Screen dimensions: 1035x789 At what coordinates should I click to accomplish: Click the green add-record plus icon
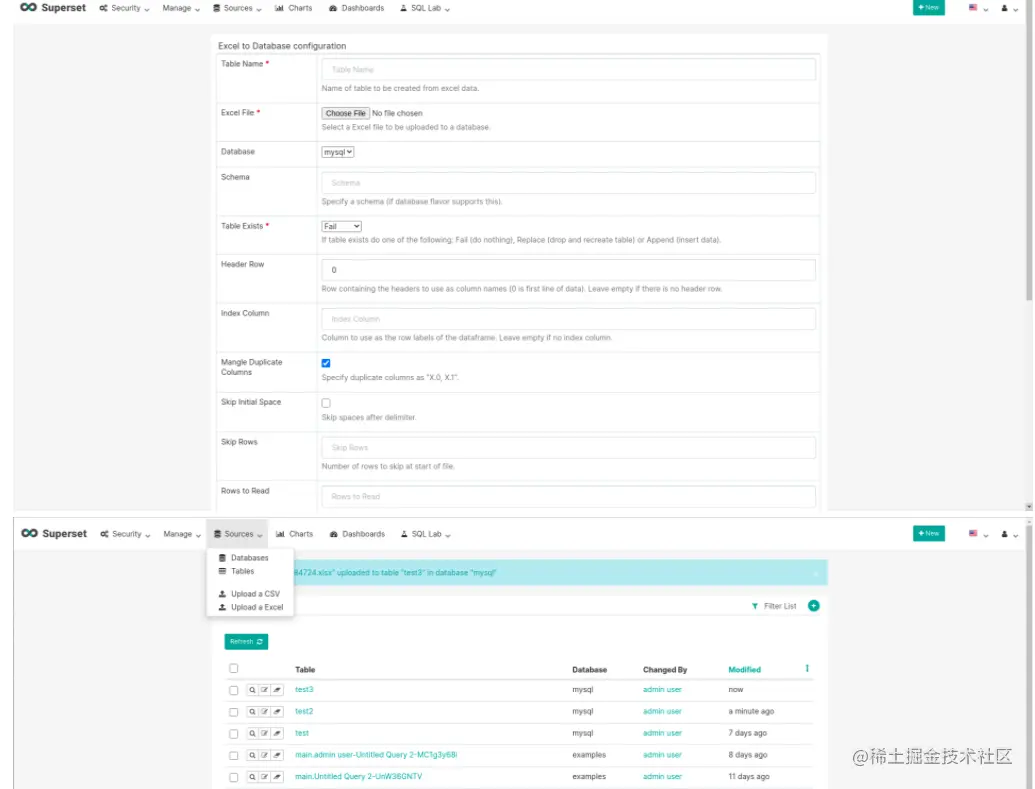click(814, 605)
